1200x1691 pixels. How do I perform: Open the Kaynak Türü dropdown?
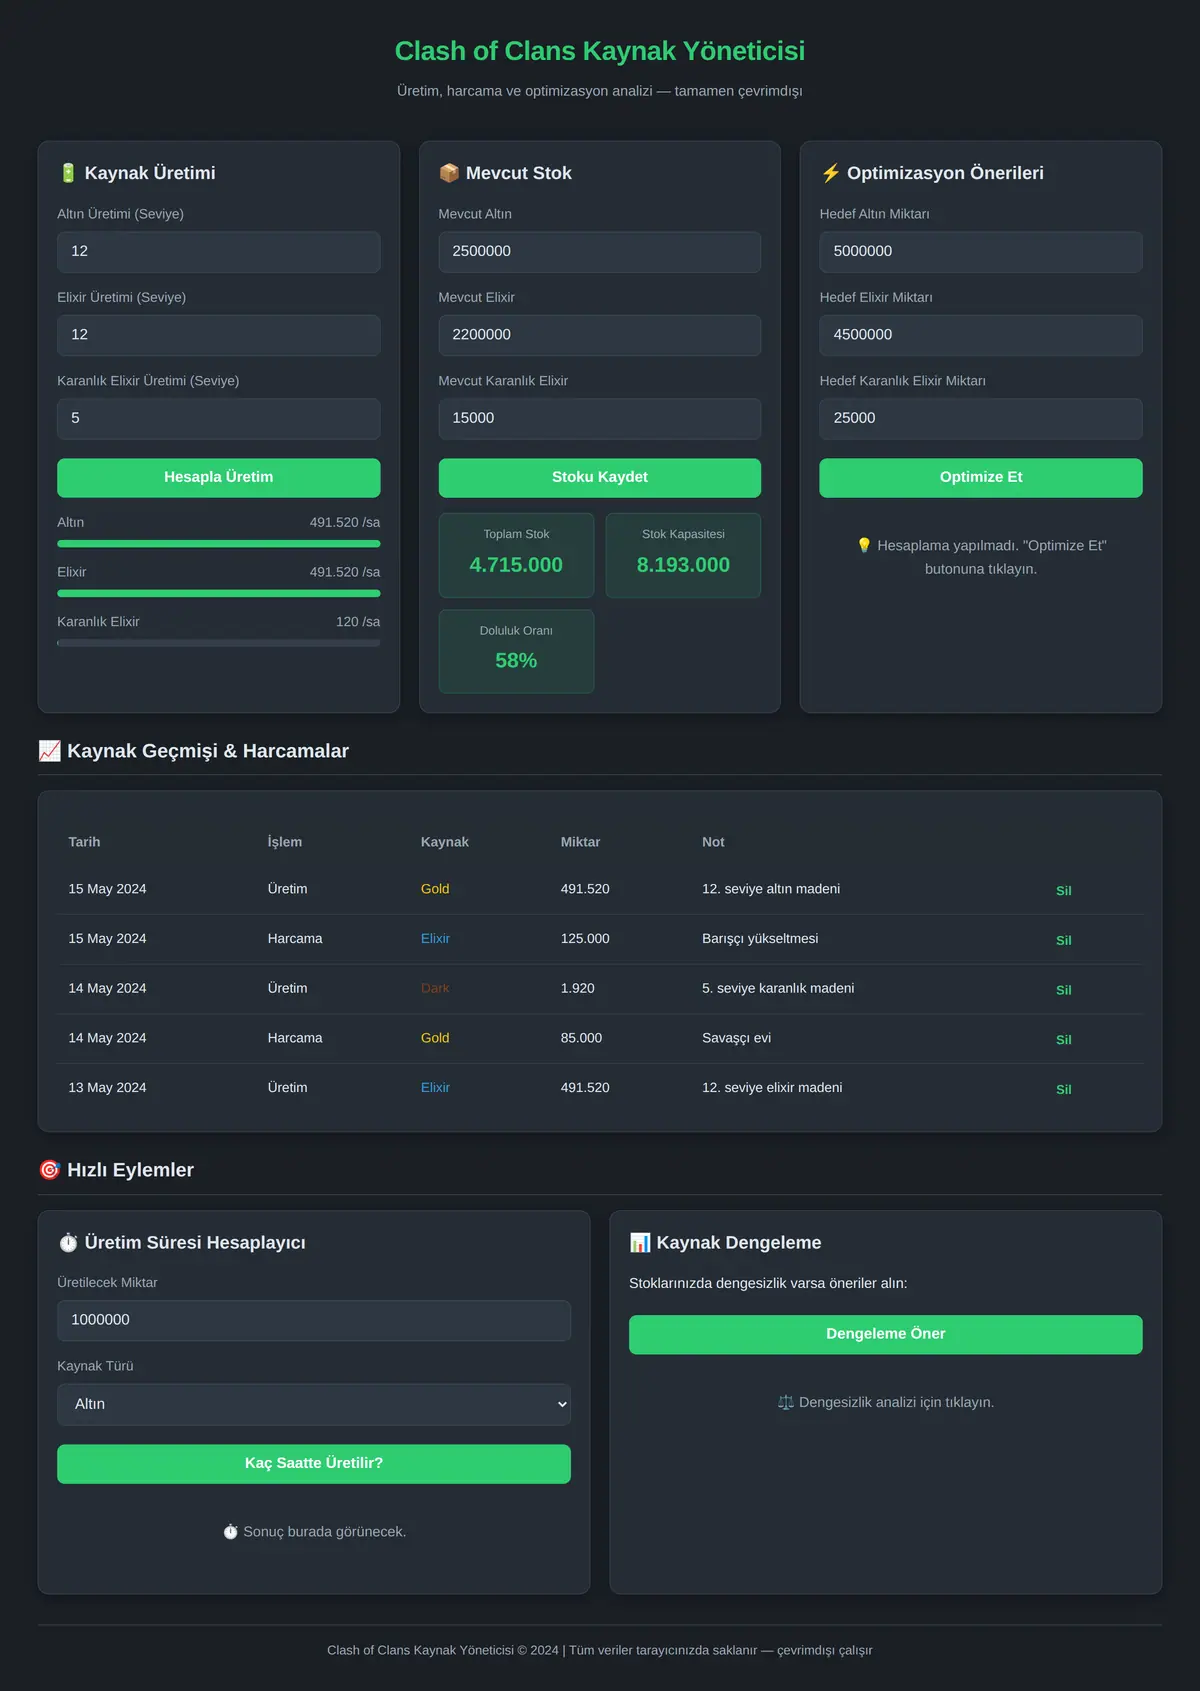(314, 1404)
